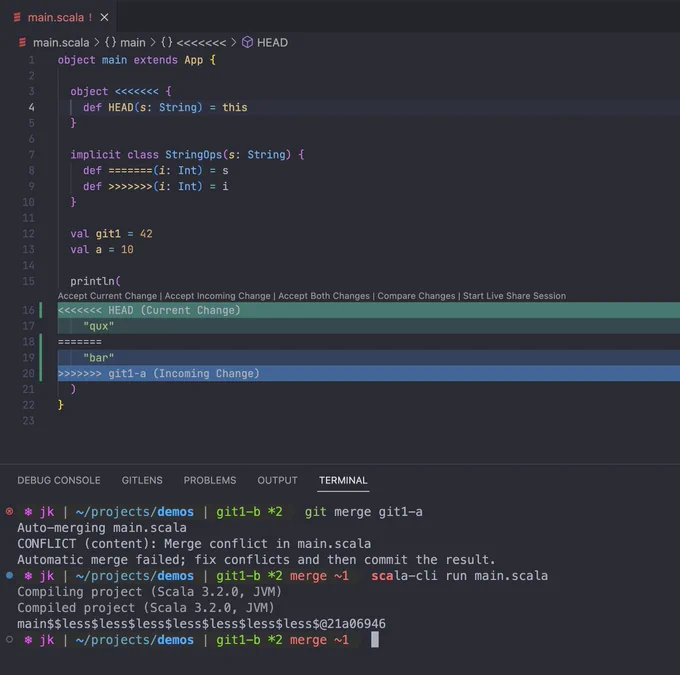Screen dimensions: 680x675
Task: Click the <<<<<<< HEAD (Current Change) line
Action: pos(369,310)
